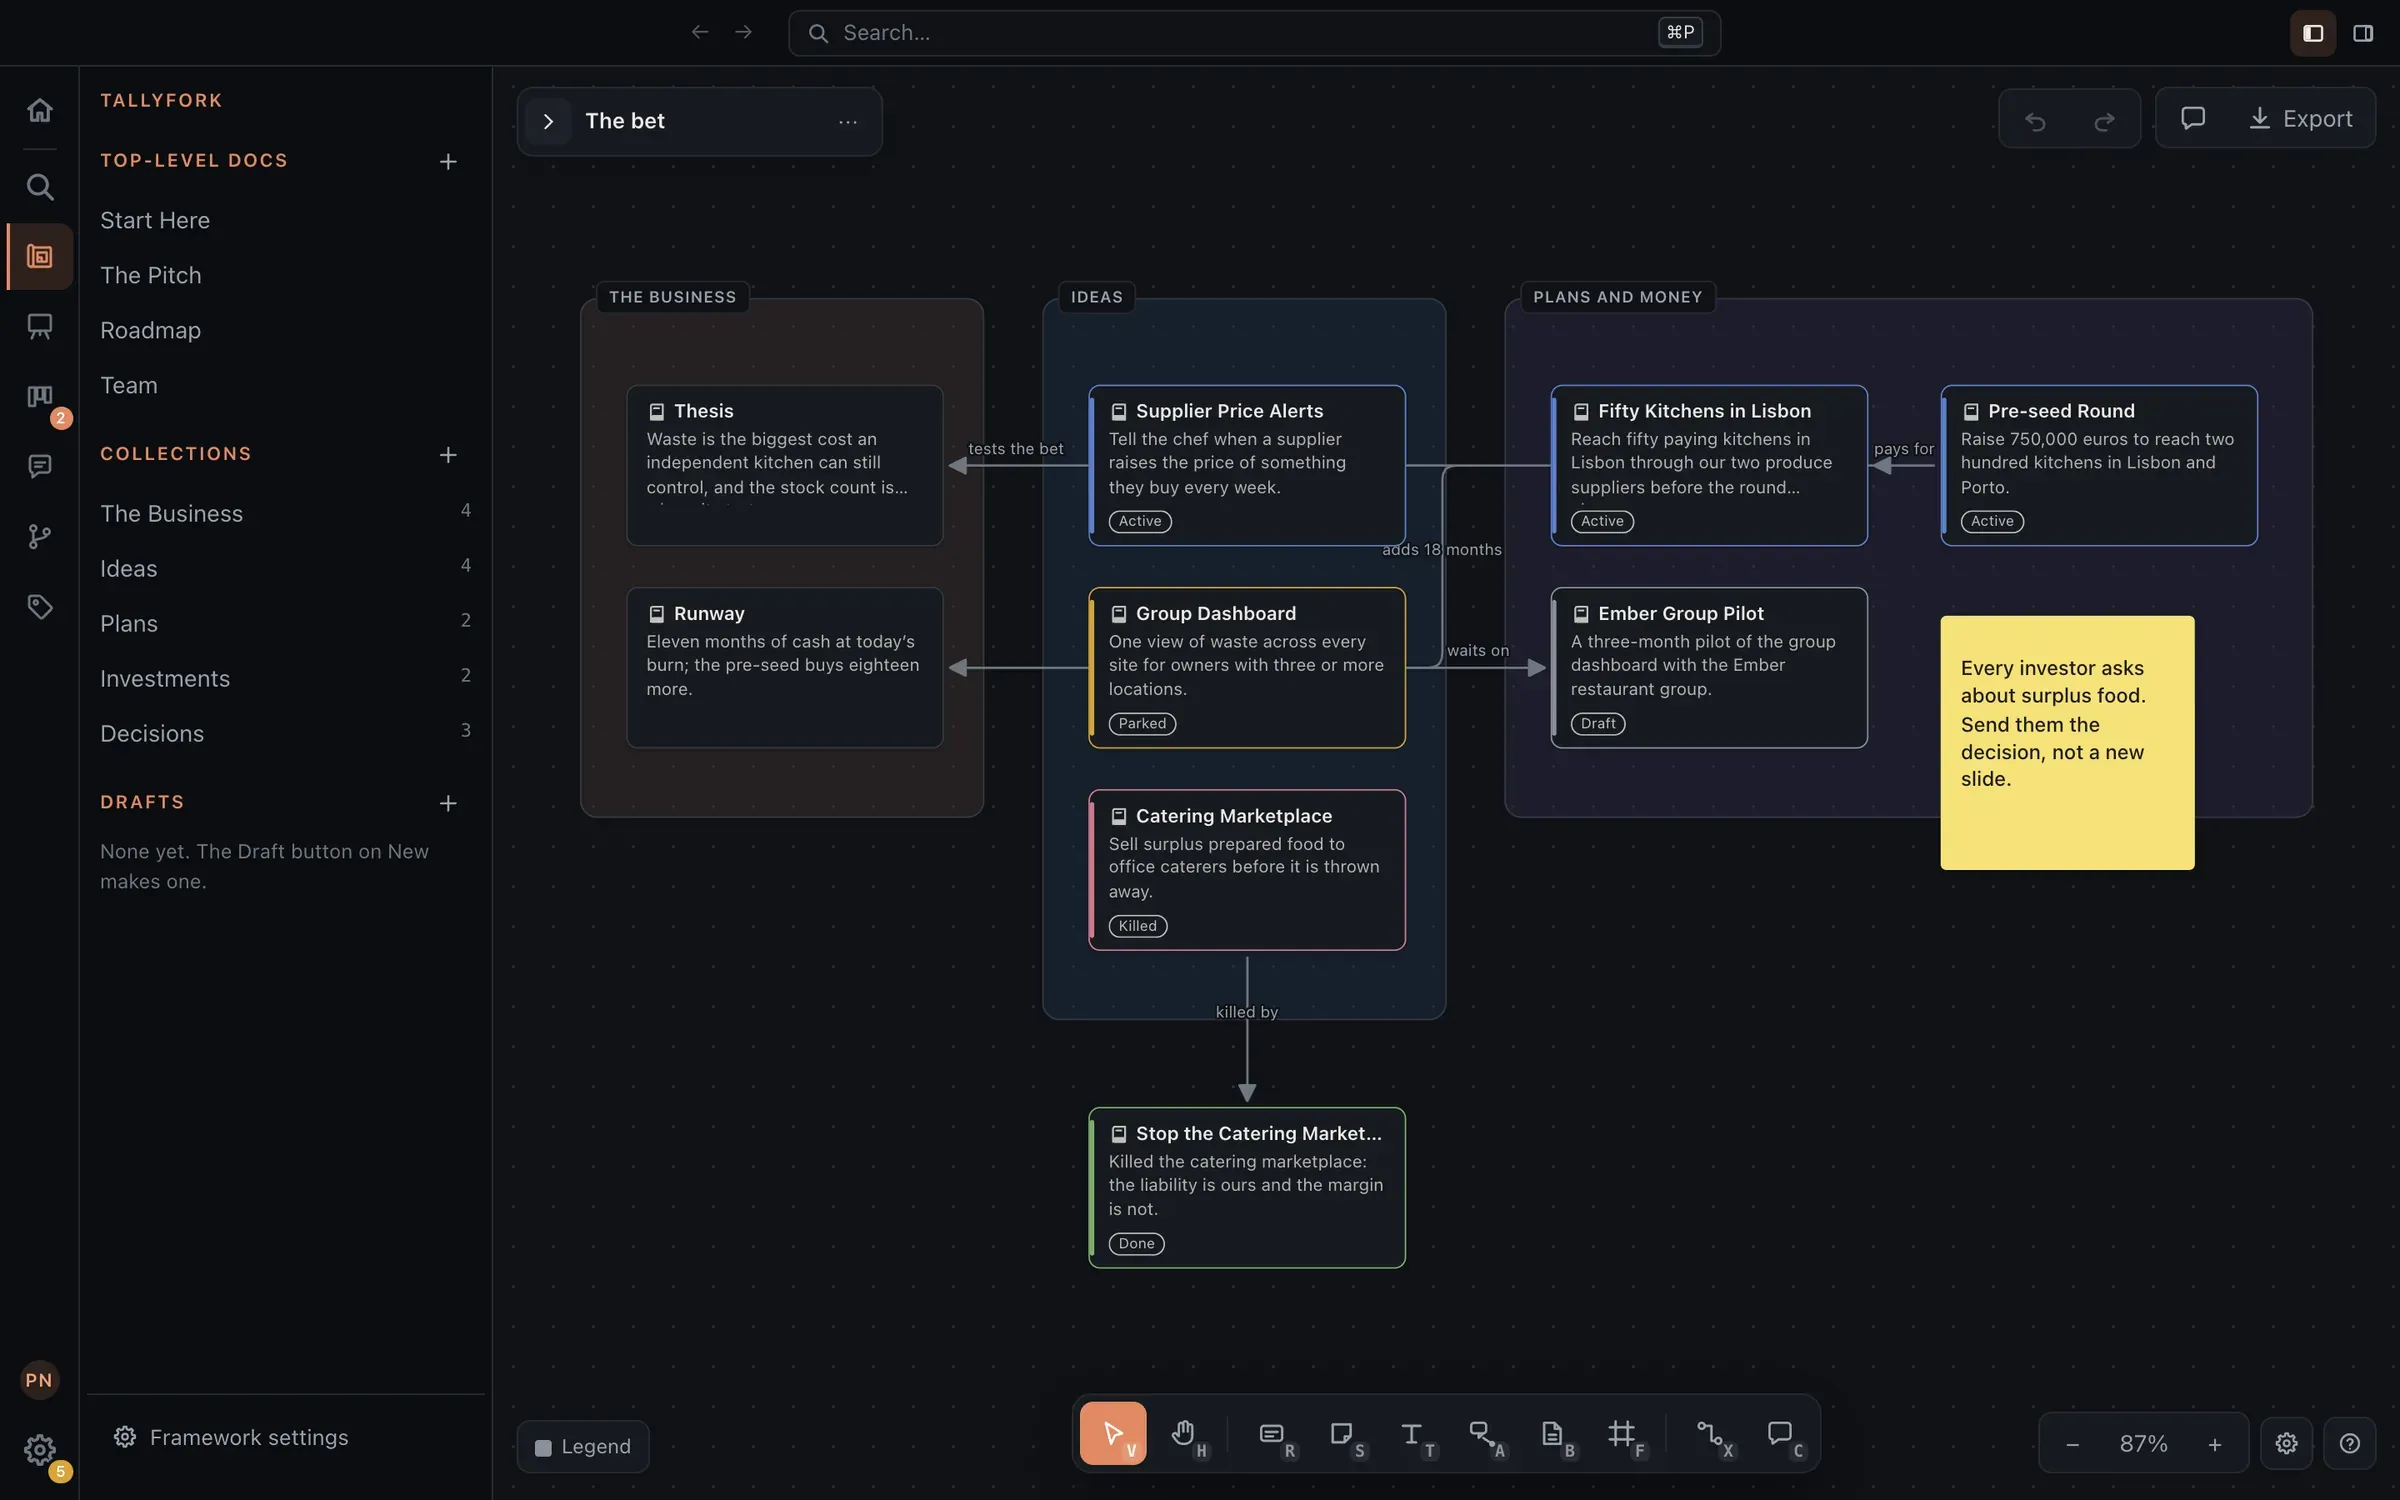Screen dimensions: 2400x1500
Task: Select the Stop the Catering Market decision card
Action: coord(1247,1188)
